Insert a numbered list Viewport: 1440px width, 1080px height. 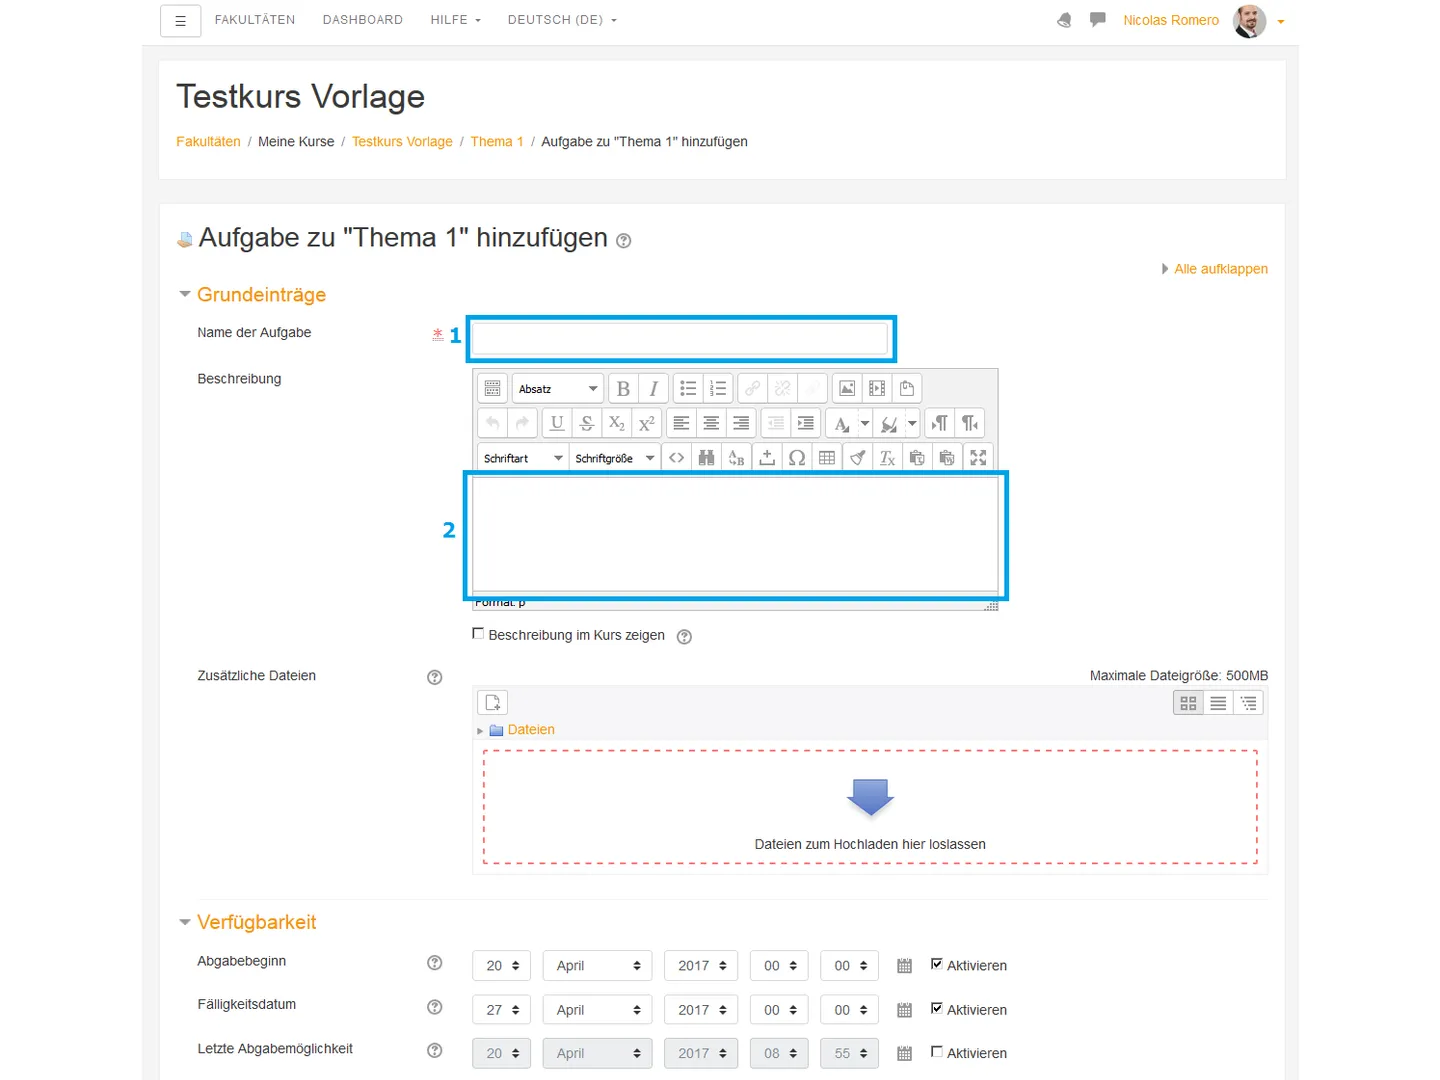pos(718,389)
